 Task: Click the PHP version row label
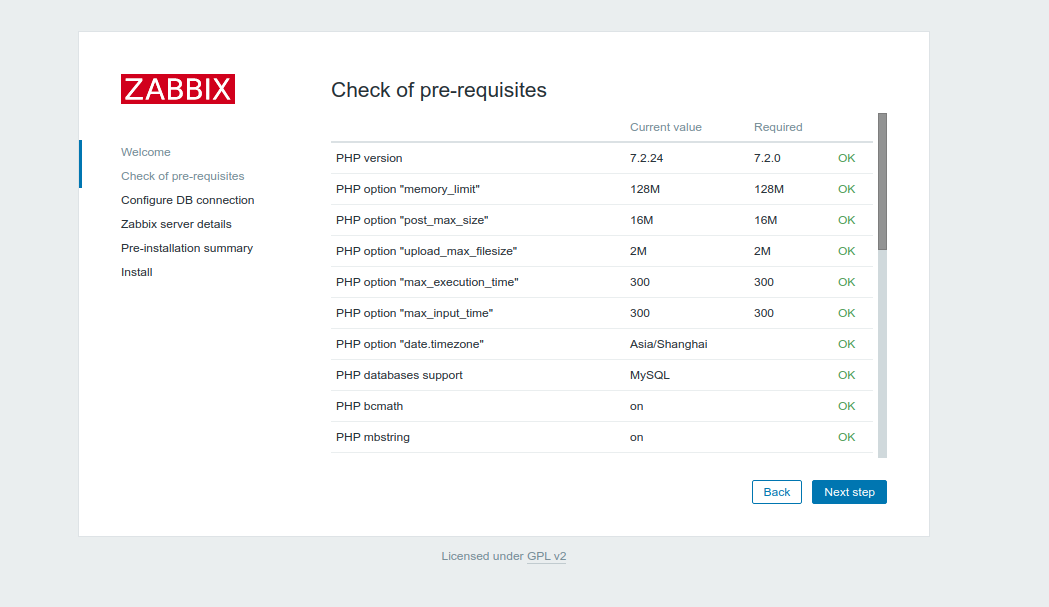point(369,158)
